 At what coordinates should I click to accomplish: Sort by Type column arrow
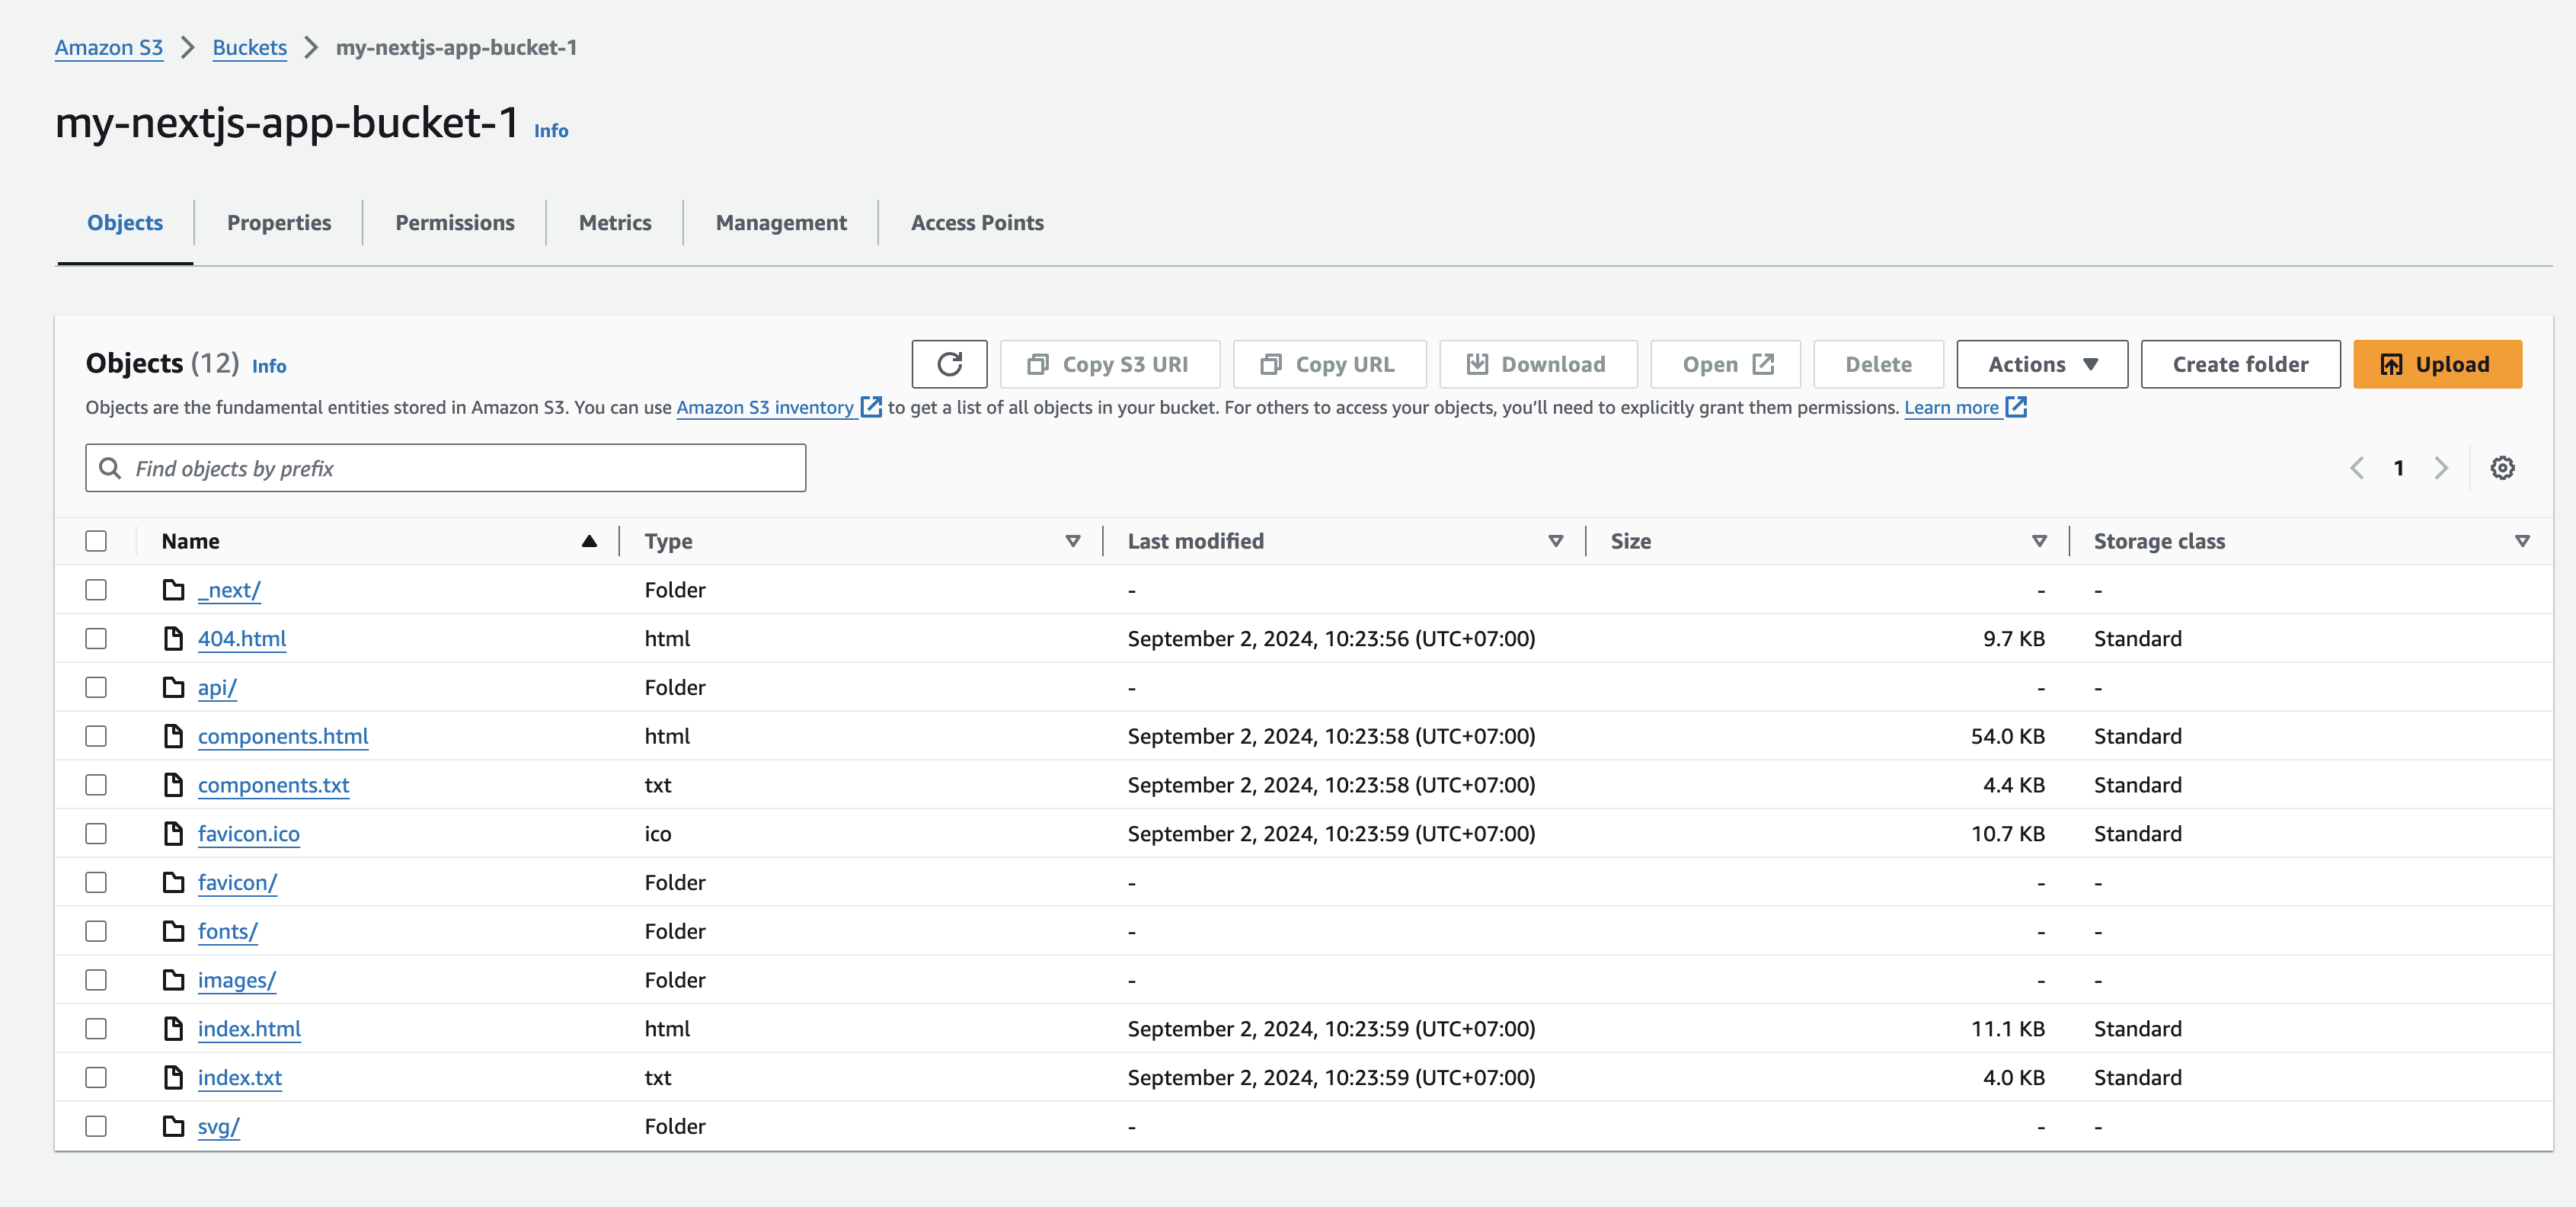coord(1072,541)
